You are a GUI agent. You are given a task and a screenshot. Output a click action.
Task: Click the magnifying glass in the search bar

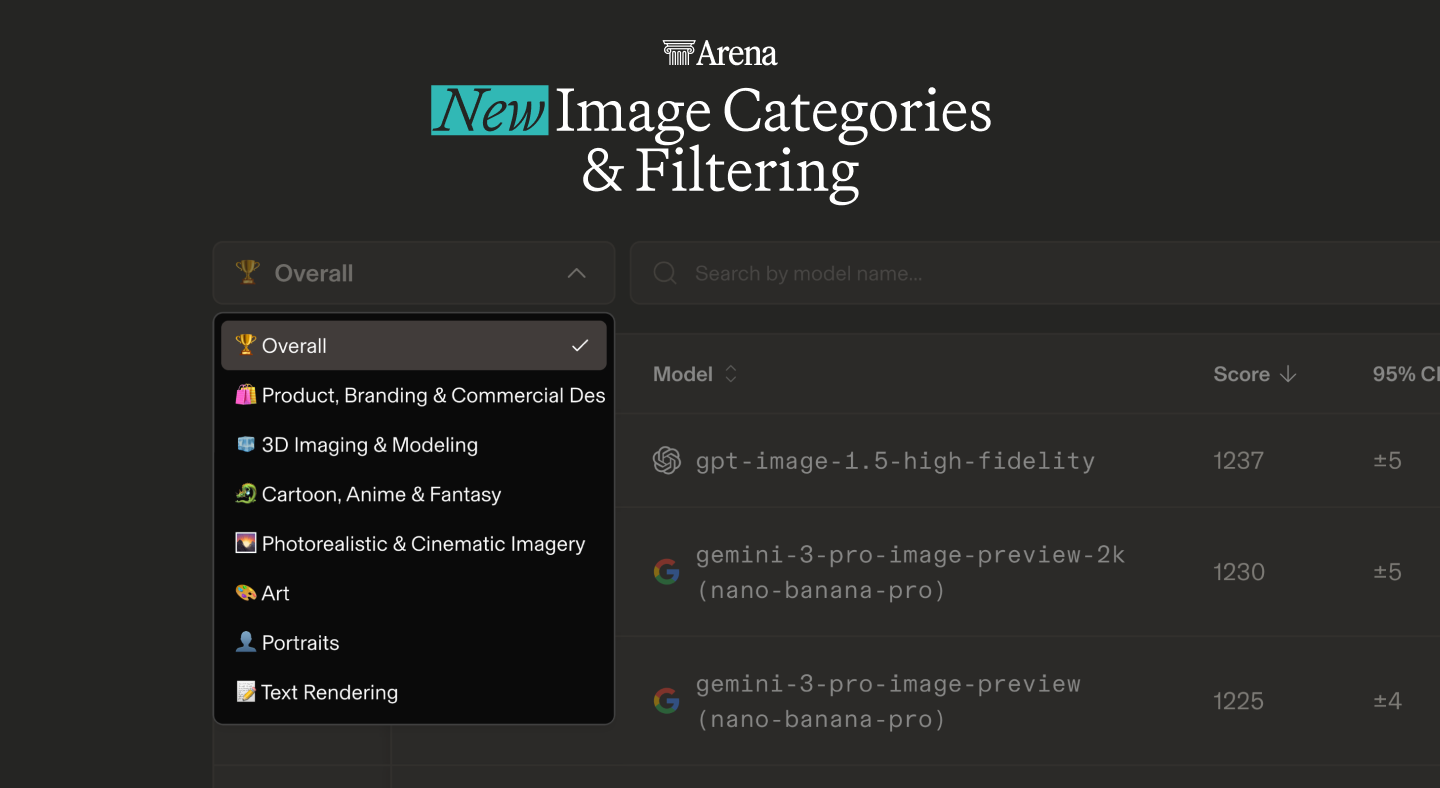point(664,272)
